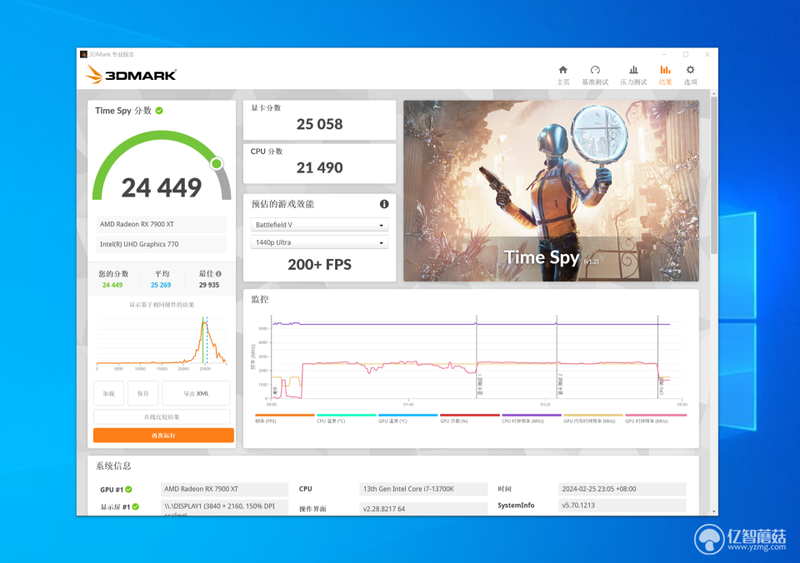Toggle the GPU temperature legend item
This screenshot has height=563, width=800.
(x=408, y=418)
